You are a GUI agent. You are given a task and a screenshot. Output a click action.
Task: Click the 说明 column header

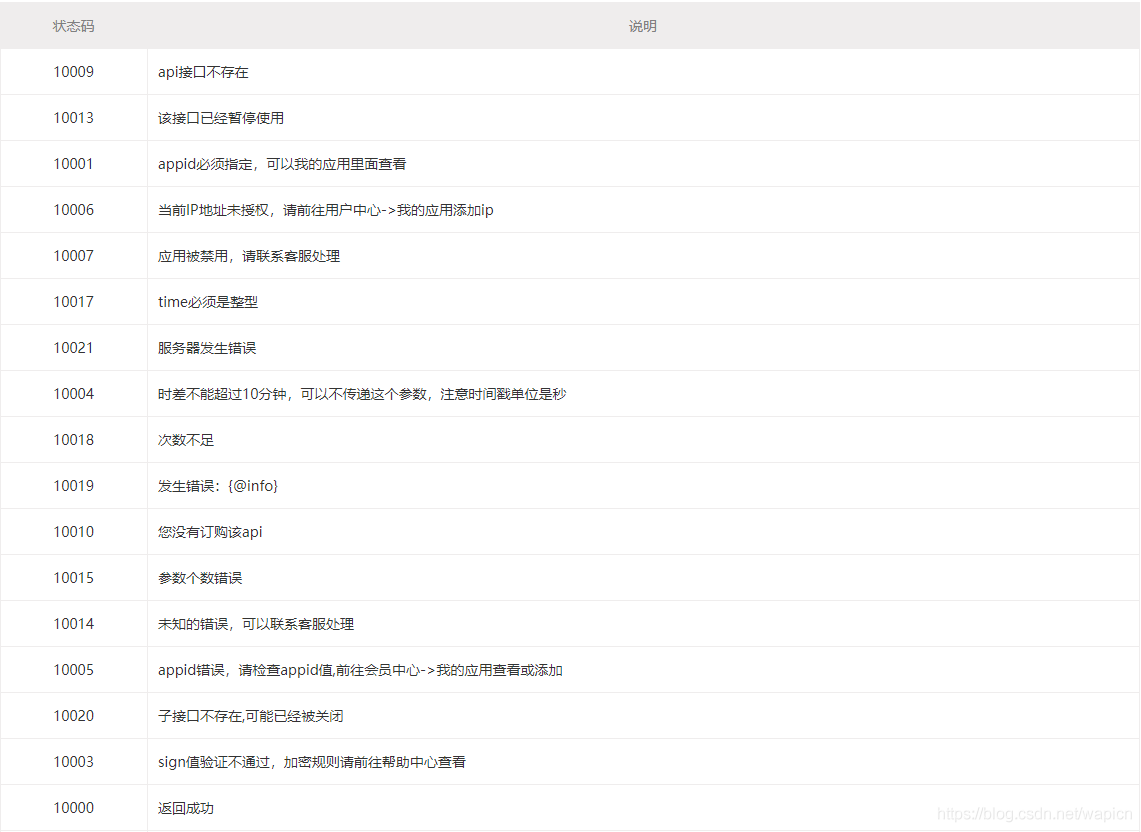[643, 26]
